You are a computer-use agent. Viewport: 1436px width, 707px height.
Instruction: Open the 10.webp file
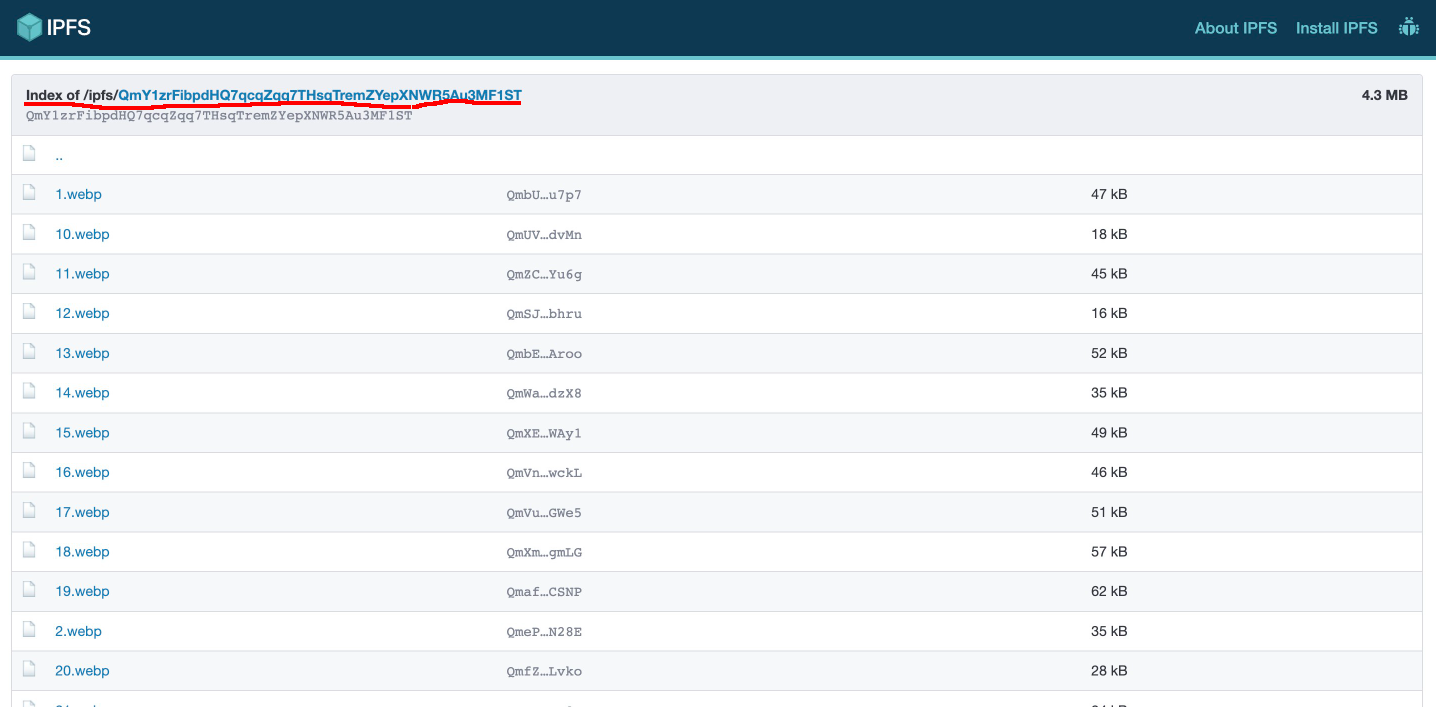pos(82,234)
